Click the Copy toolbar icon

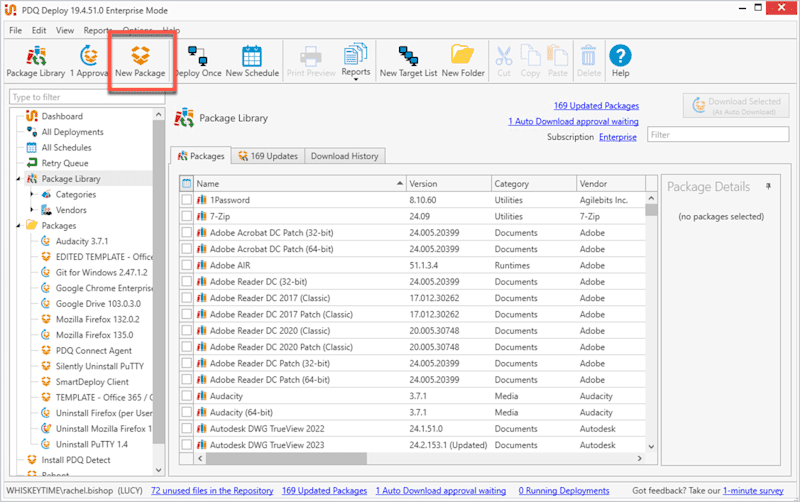pos(530,61)
